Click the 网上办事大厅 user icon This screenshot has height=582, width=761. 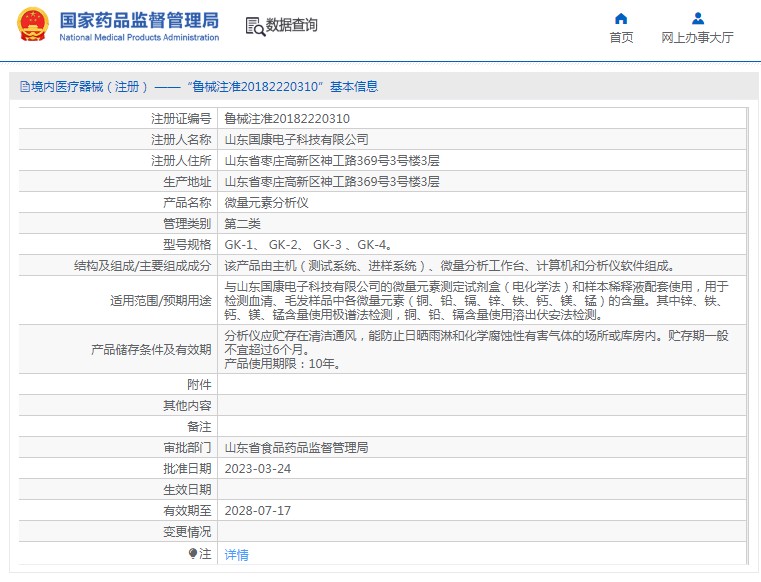697,18
